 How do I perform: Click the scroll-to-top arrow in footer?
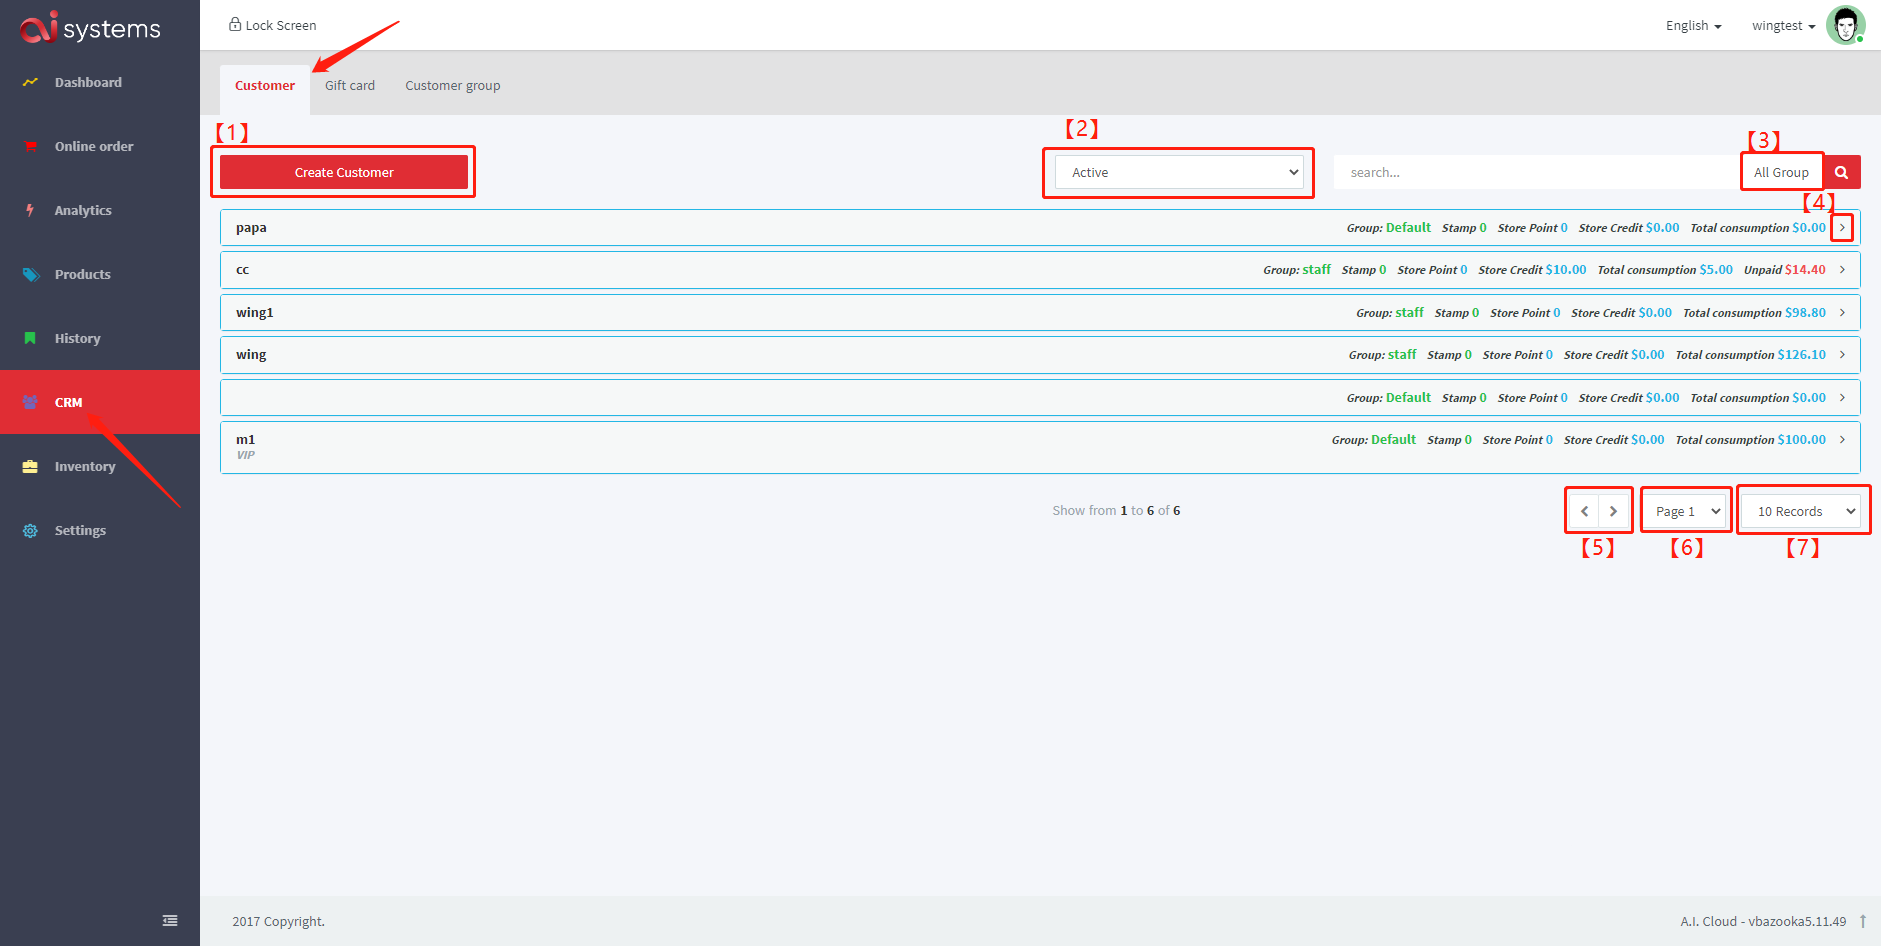[x=1863, y=921]
